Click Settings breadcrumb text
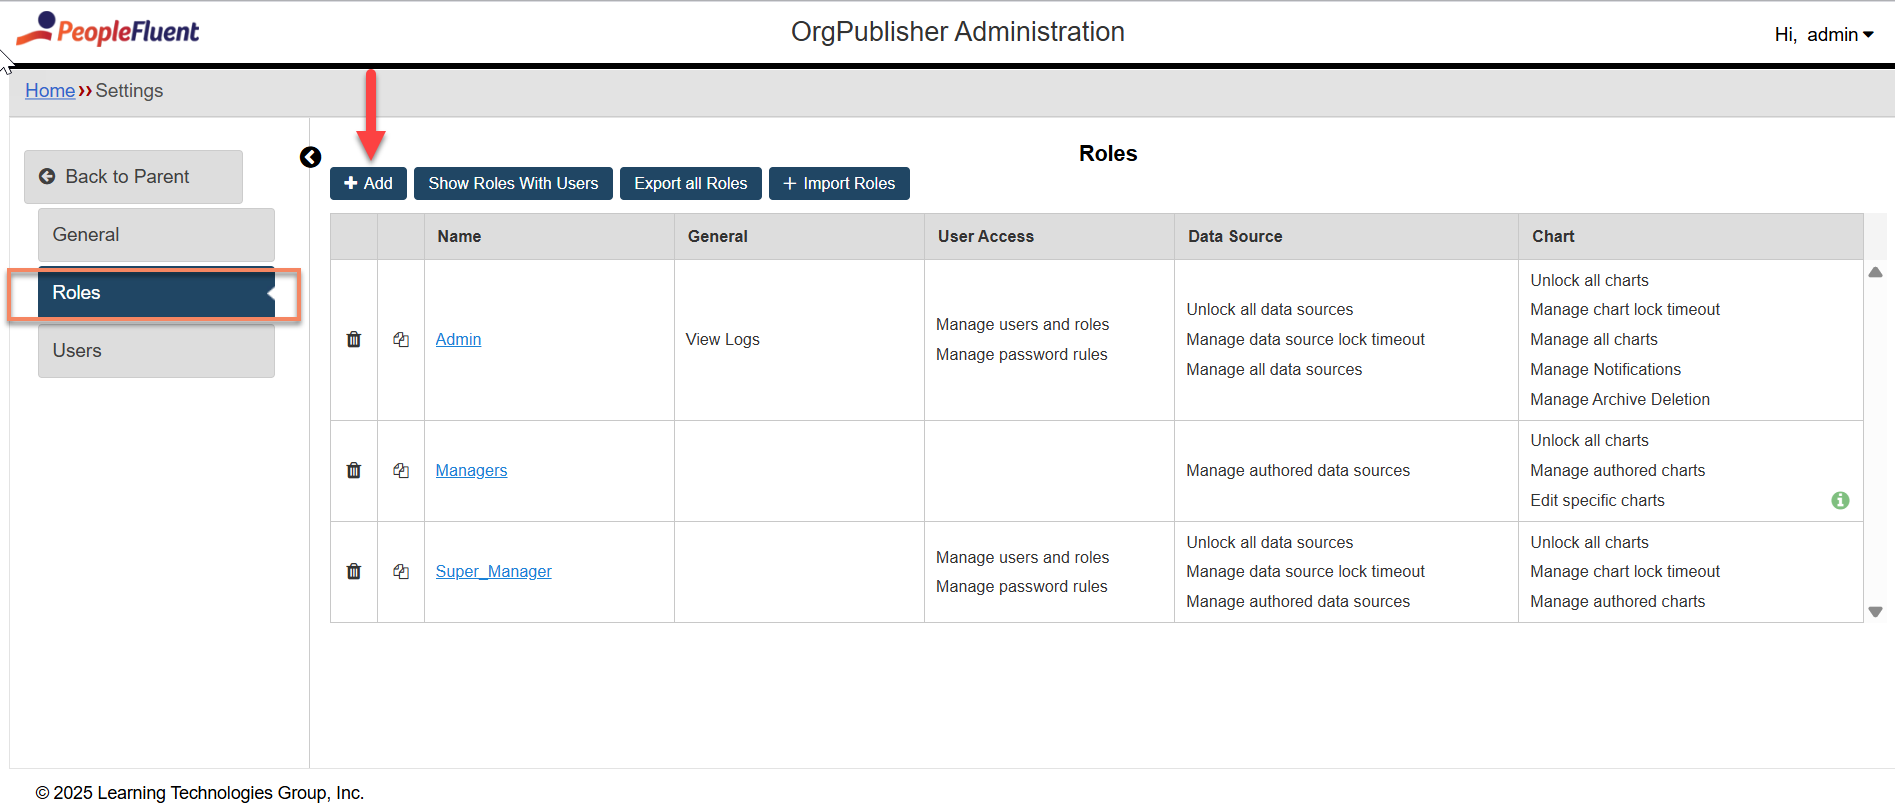Viewport: 1895px width, 808px height. click(129, 90)
